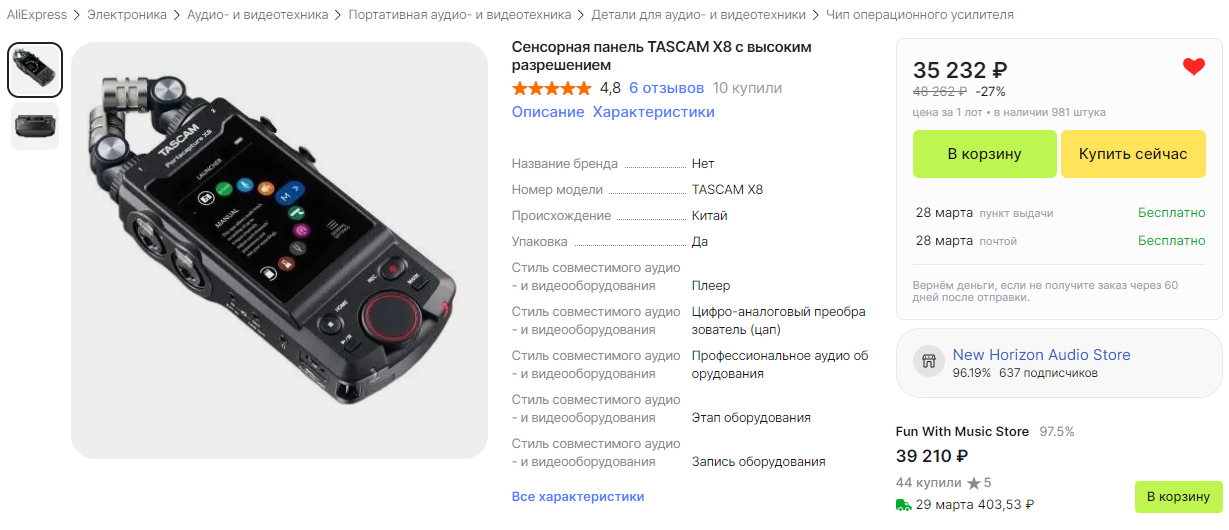This screenshot has height=530, width=1229.
Task: Open Аудио- и видеотехника breadcrumb
Action: [x=257, y=15]
